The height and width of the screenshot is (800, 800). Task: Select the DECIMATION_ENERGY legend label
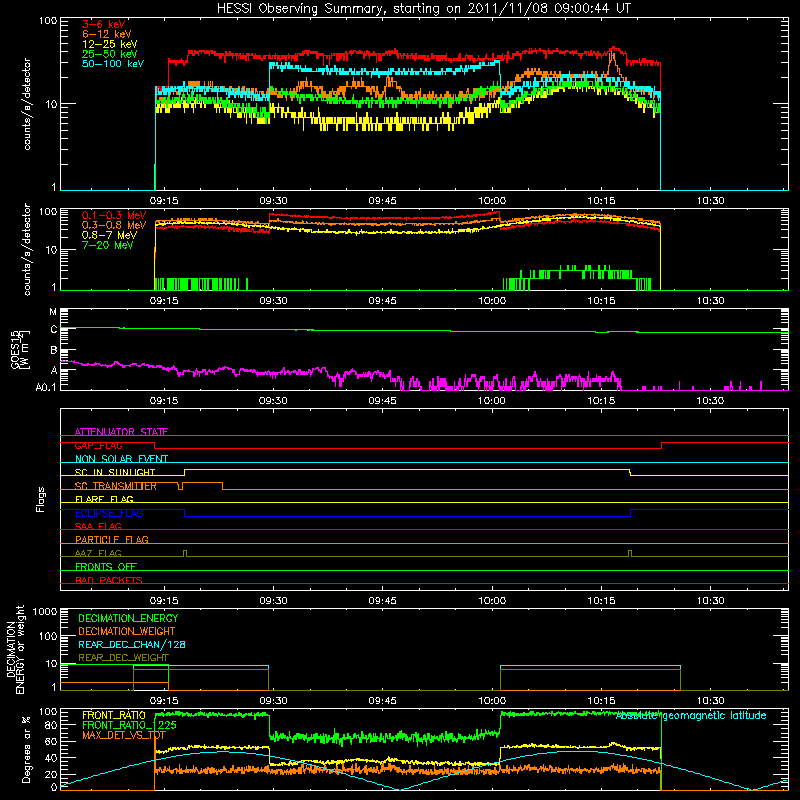pos(128,618)
